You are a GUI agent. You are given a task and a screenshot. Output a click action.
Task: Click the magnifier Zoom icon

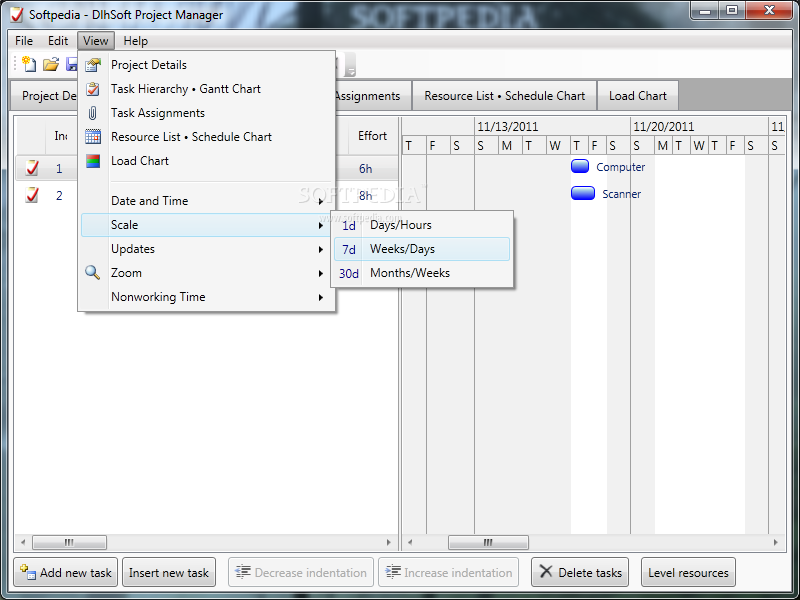[x=92, y=272]
